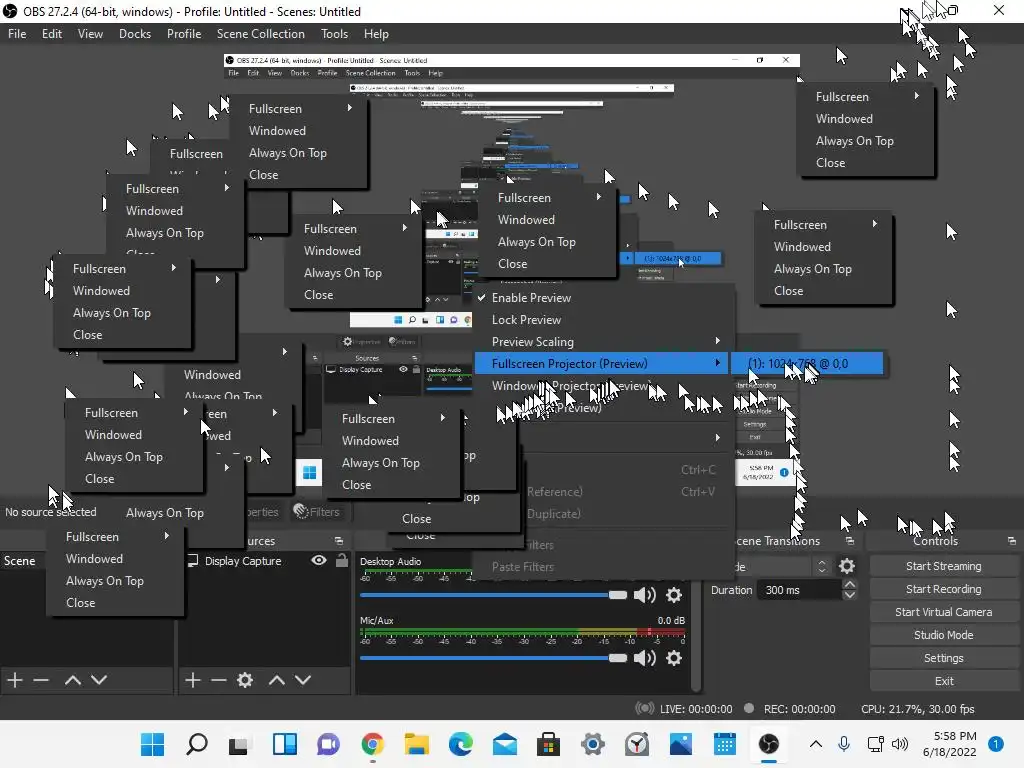Pop out the Controls dock panel
This screenshot has height=768, width=1024.
(x=1012, y=541)
